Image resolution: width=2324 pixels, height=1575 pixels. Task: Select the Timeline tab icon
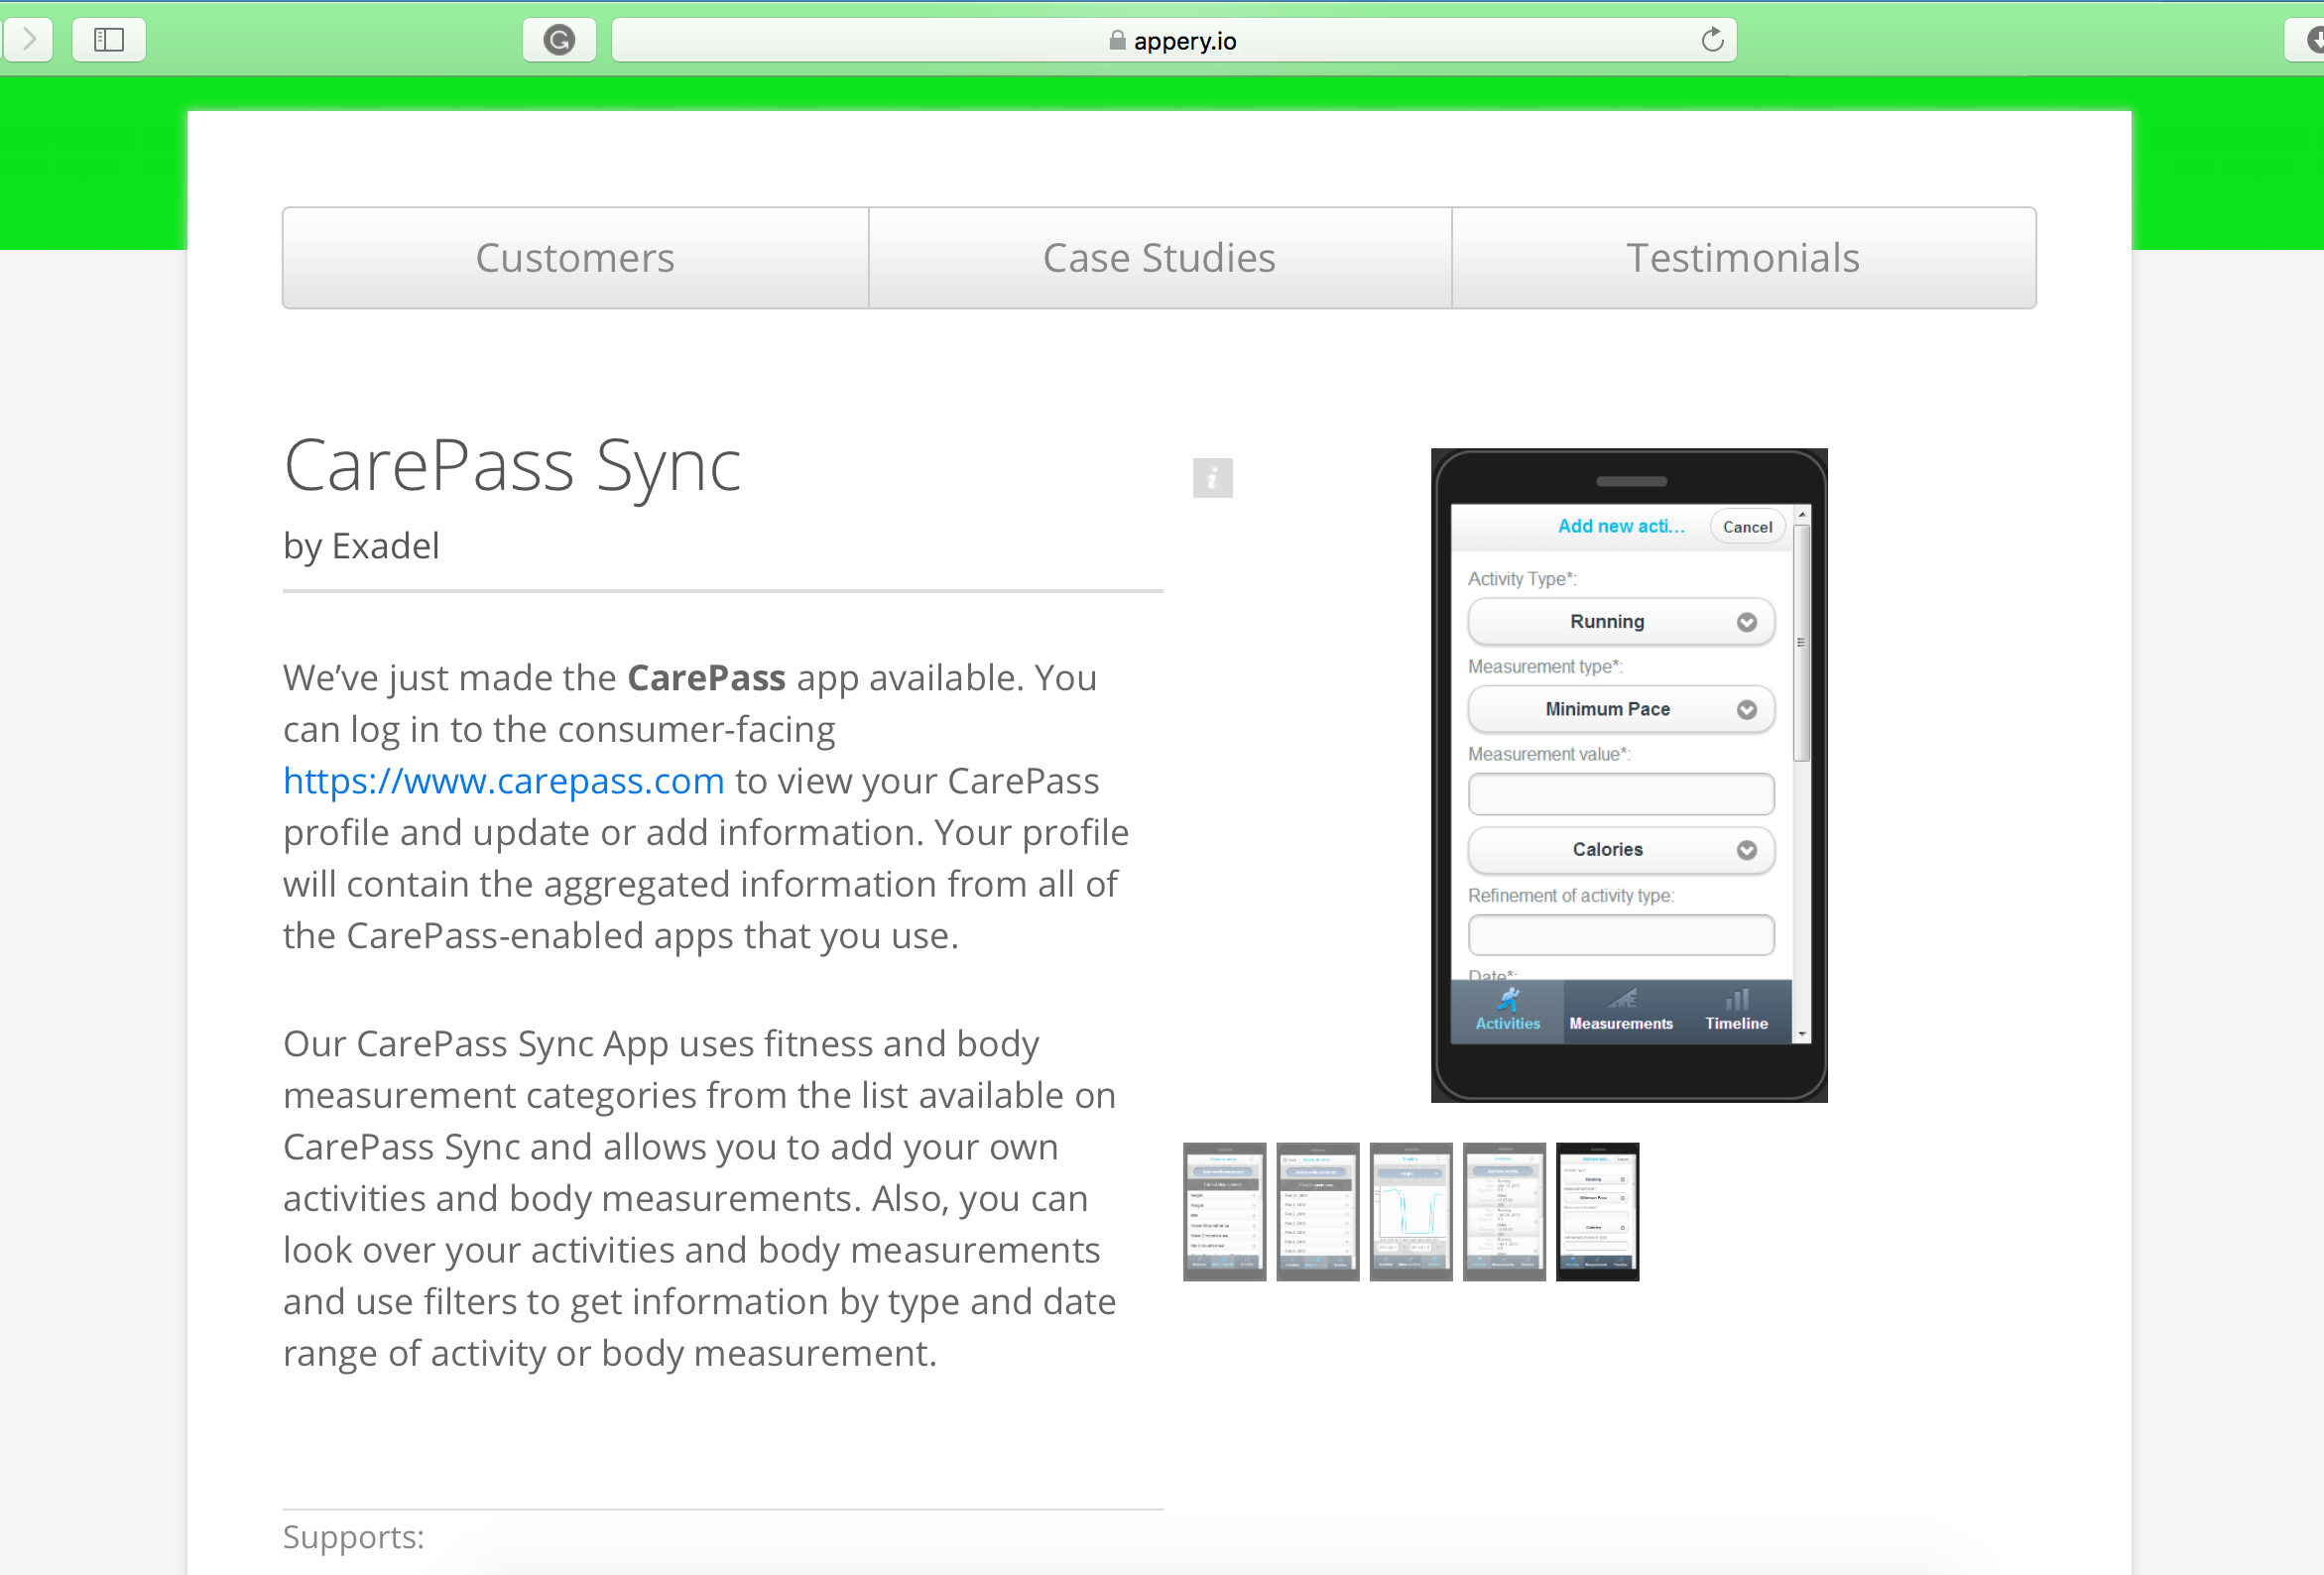pyautogui.click(x=1736, y=1010)
